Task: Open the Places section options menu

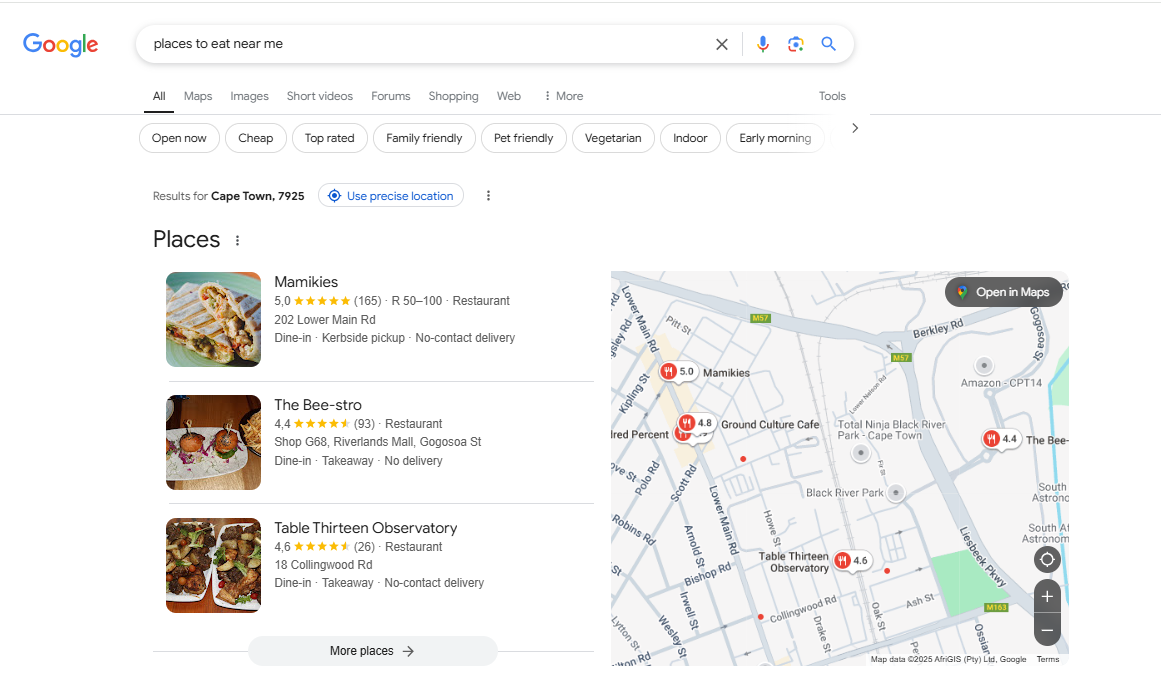Action: pos(237,241)
